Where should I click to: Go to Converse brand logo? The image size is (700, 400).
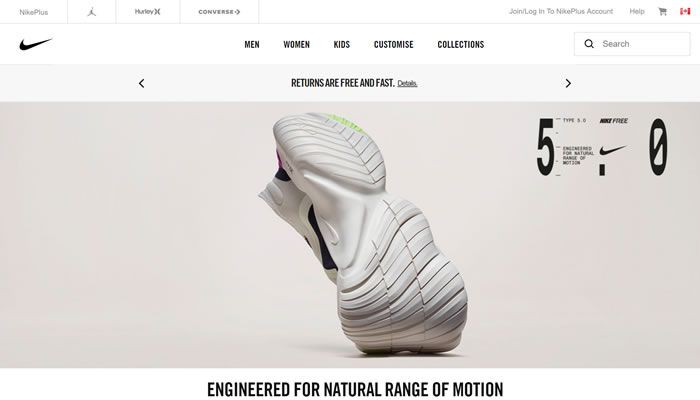(x=219, y=12)
